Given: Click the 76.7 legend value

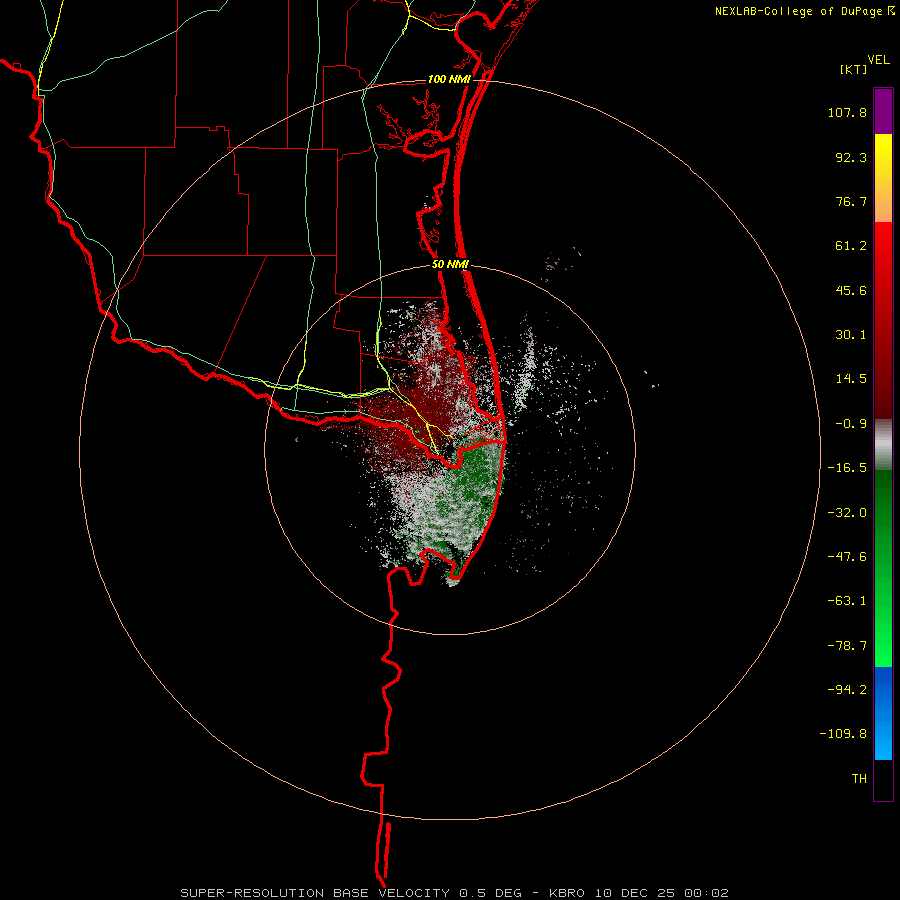Looking at the screenshot, I should point(851,201).
